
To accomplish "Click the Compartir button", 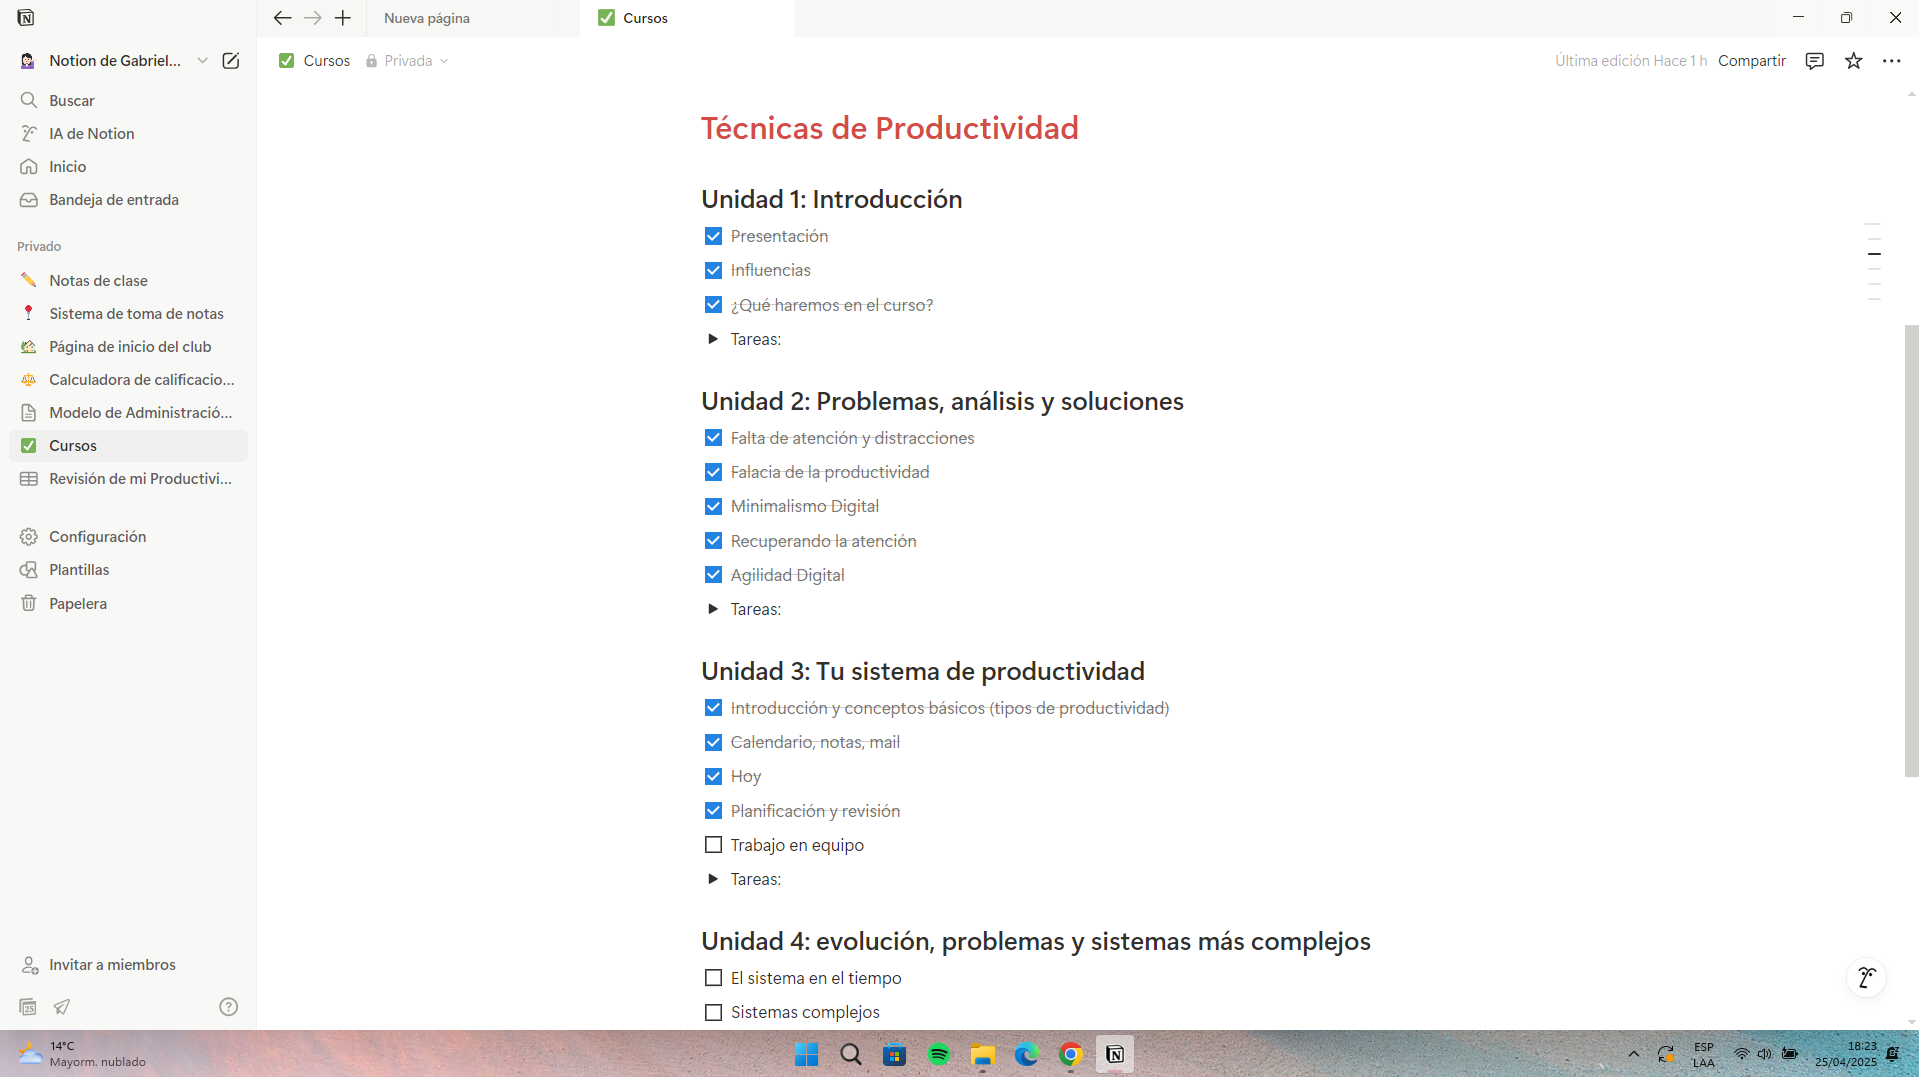I will (x=1751, y=61).
